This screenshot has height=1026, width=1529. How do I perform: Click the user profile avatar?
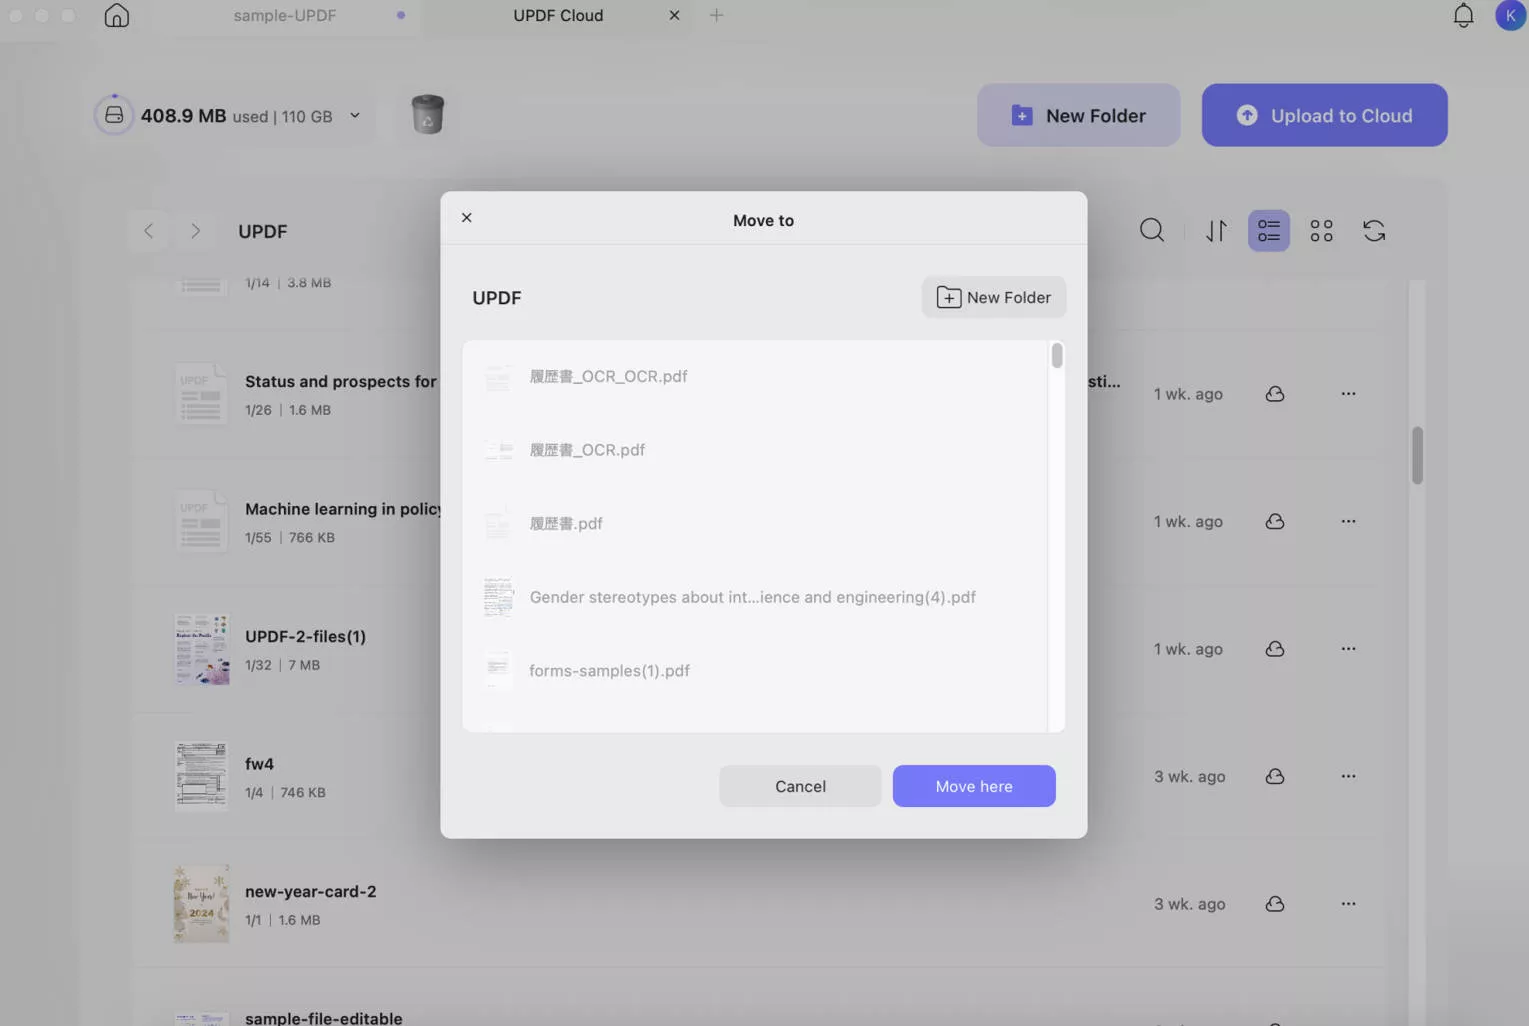pos(1510,15)
